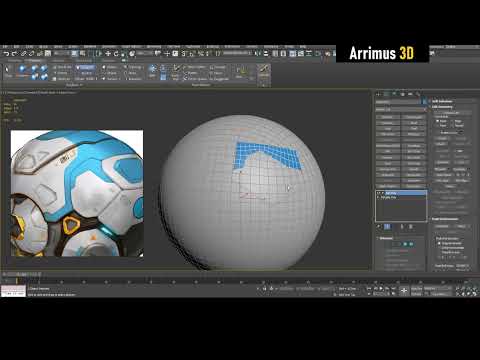Screen dimensions: 480x360
Task: Open the selection filter dropdown in toolbar
Action: point(61,54)
